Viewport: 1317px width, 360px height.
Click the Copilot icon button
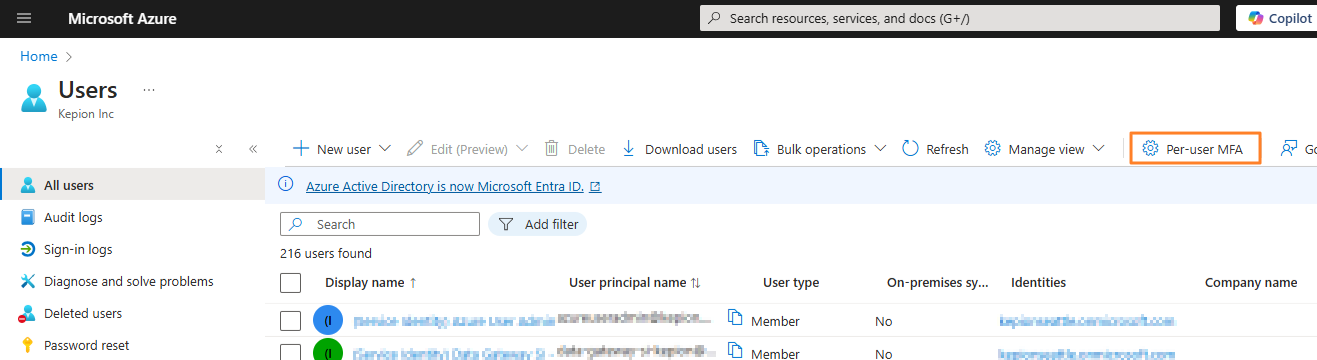point(1254,18)
